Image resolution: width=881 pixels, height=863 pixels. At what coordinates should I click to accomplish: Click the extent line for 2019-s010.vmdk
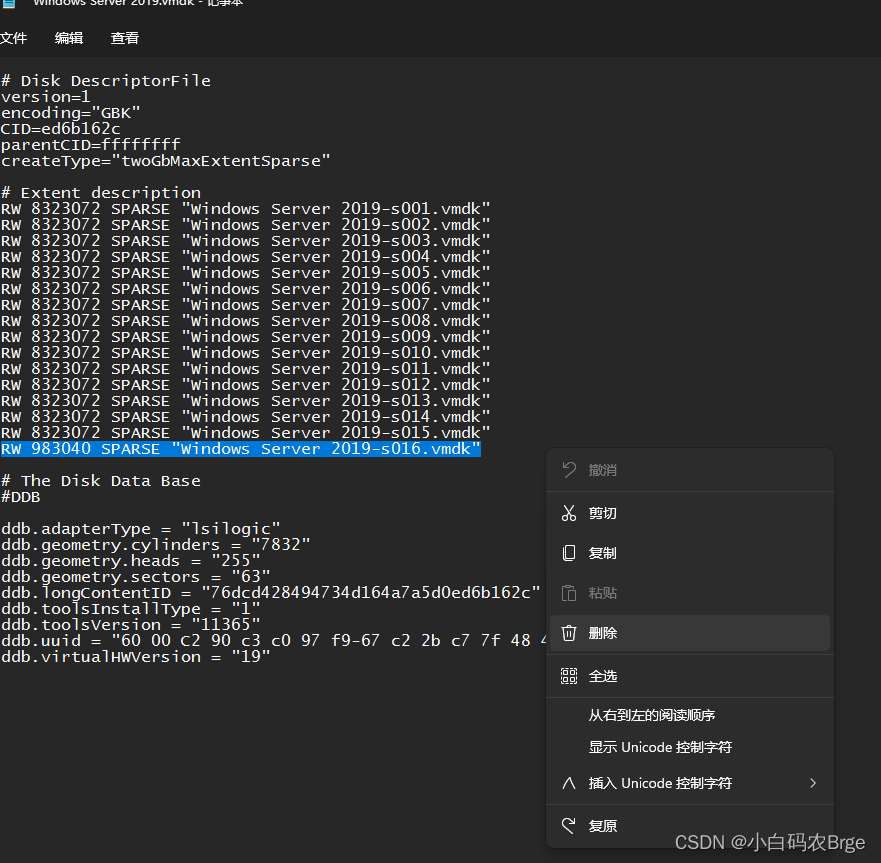coord(246,353)
